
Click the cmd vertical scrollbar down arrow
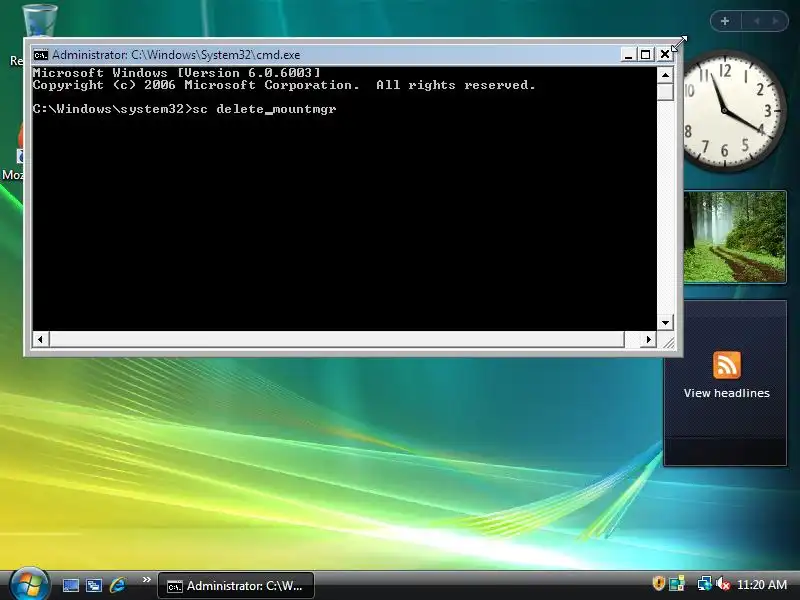pos(665,322)
